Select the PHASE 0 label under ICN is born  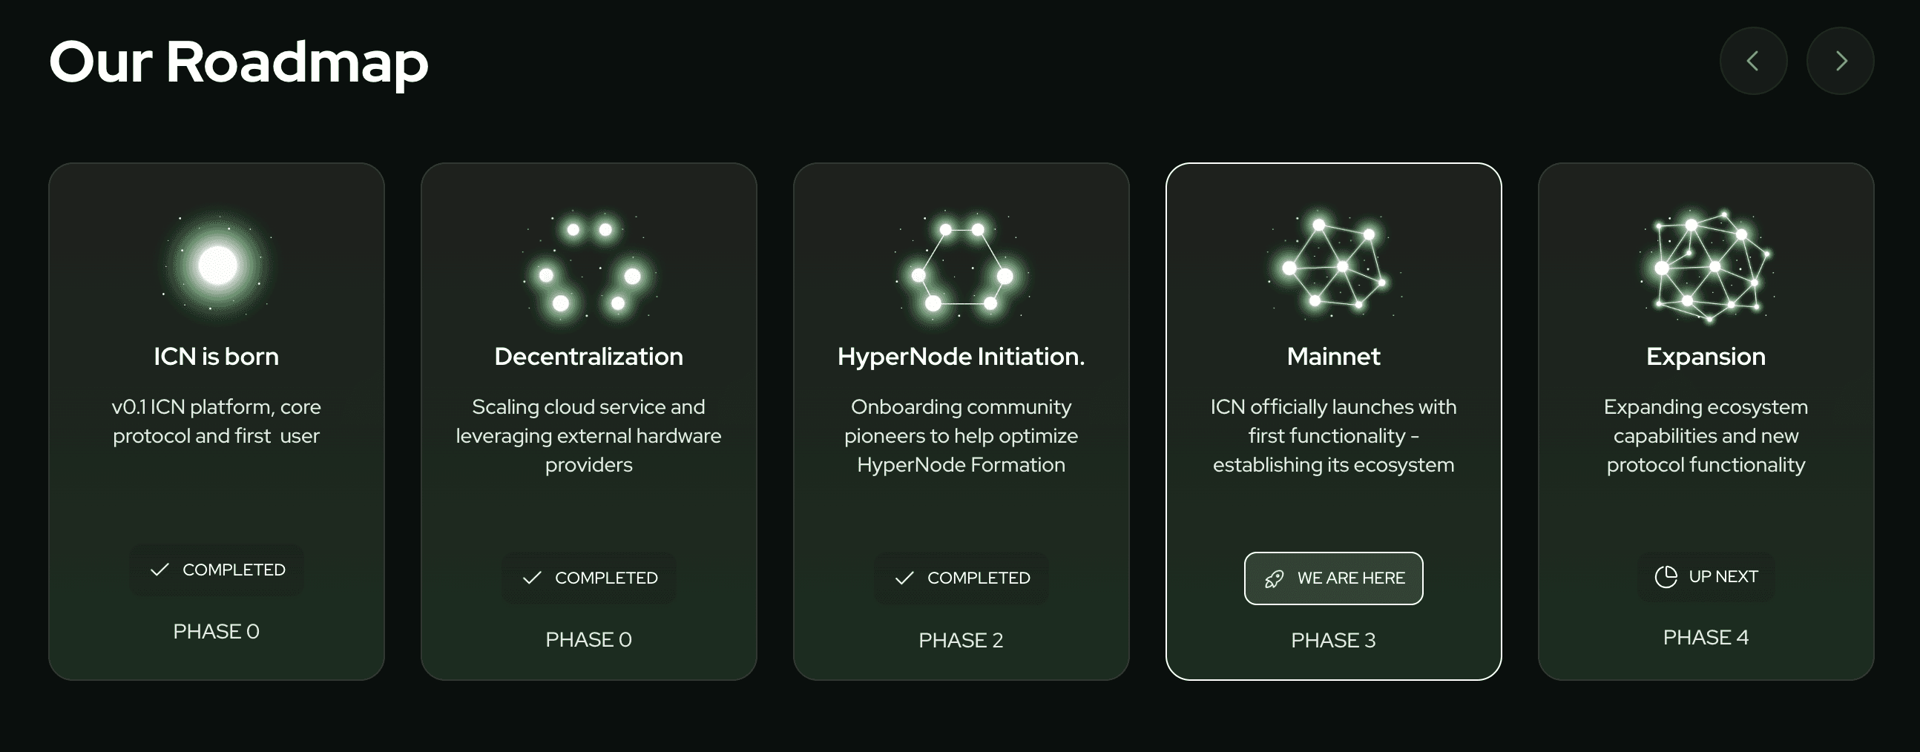pyautogui.click(x=216, y=631)
